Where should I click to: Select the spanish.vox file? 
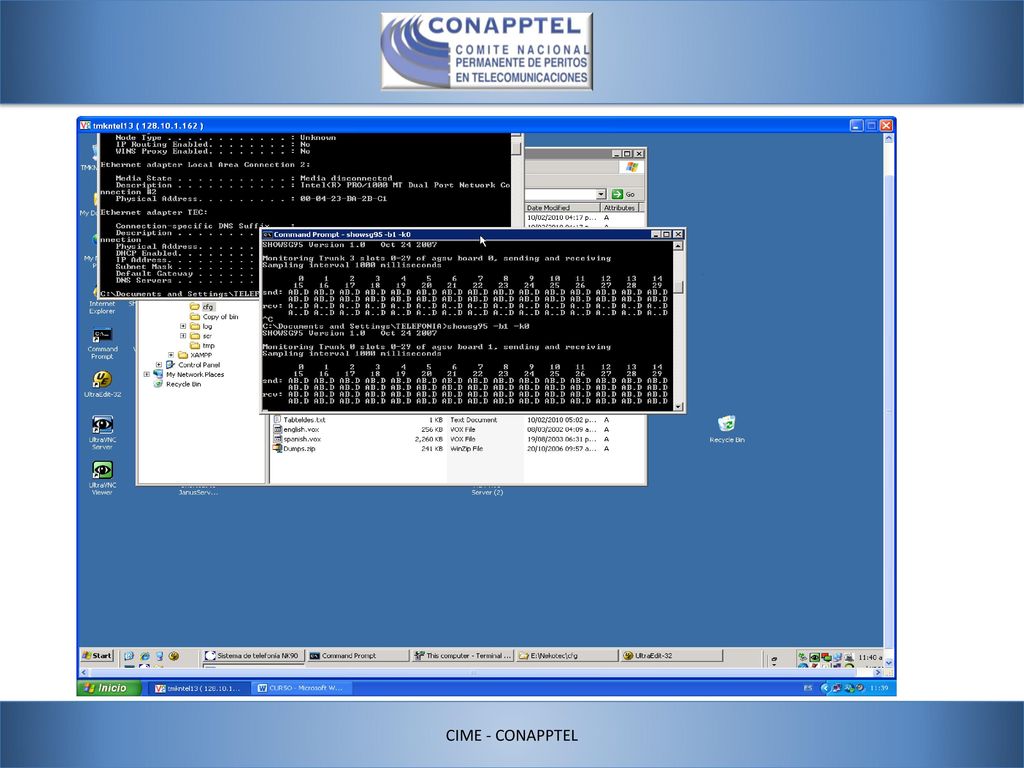click(x=296, y=439)
